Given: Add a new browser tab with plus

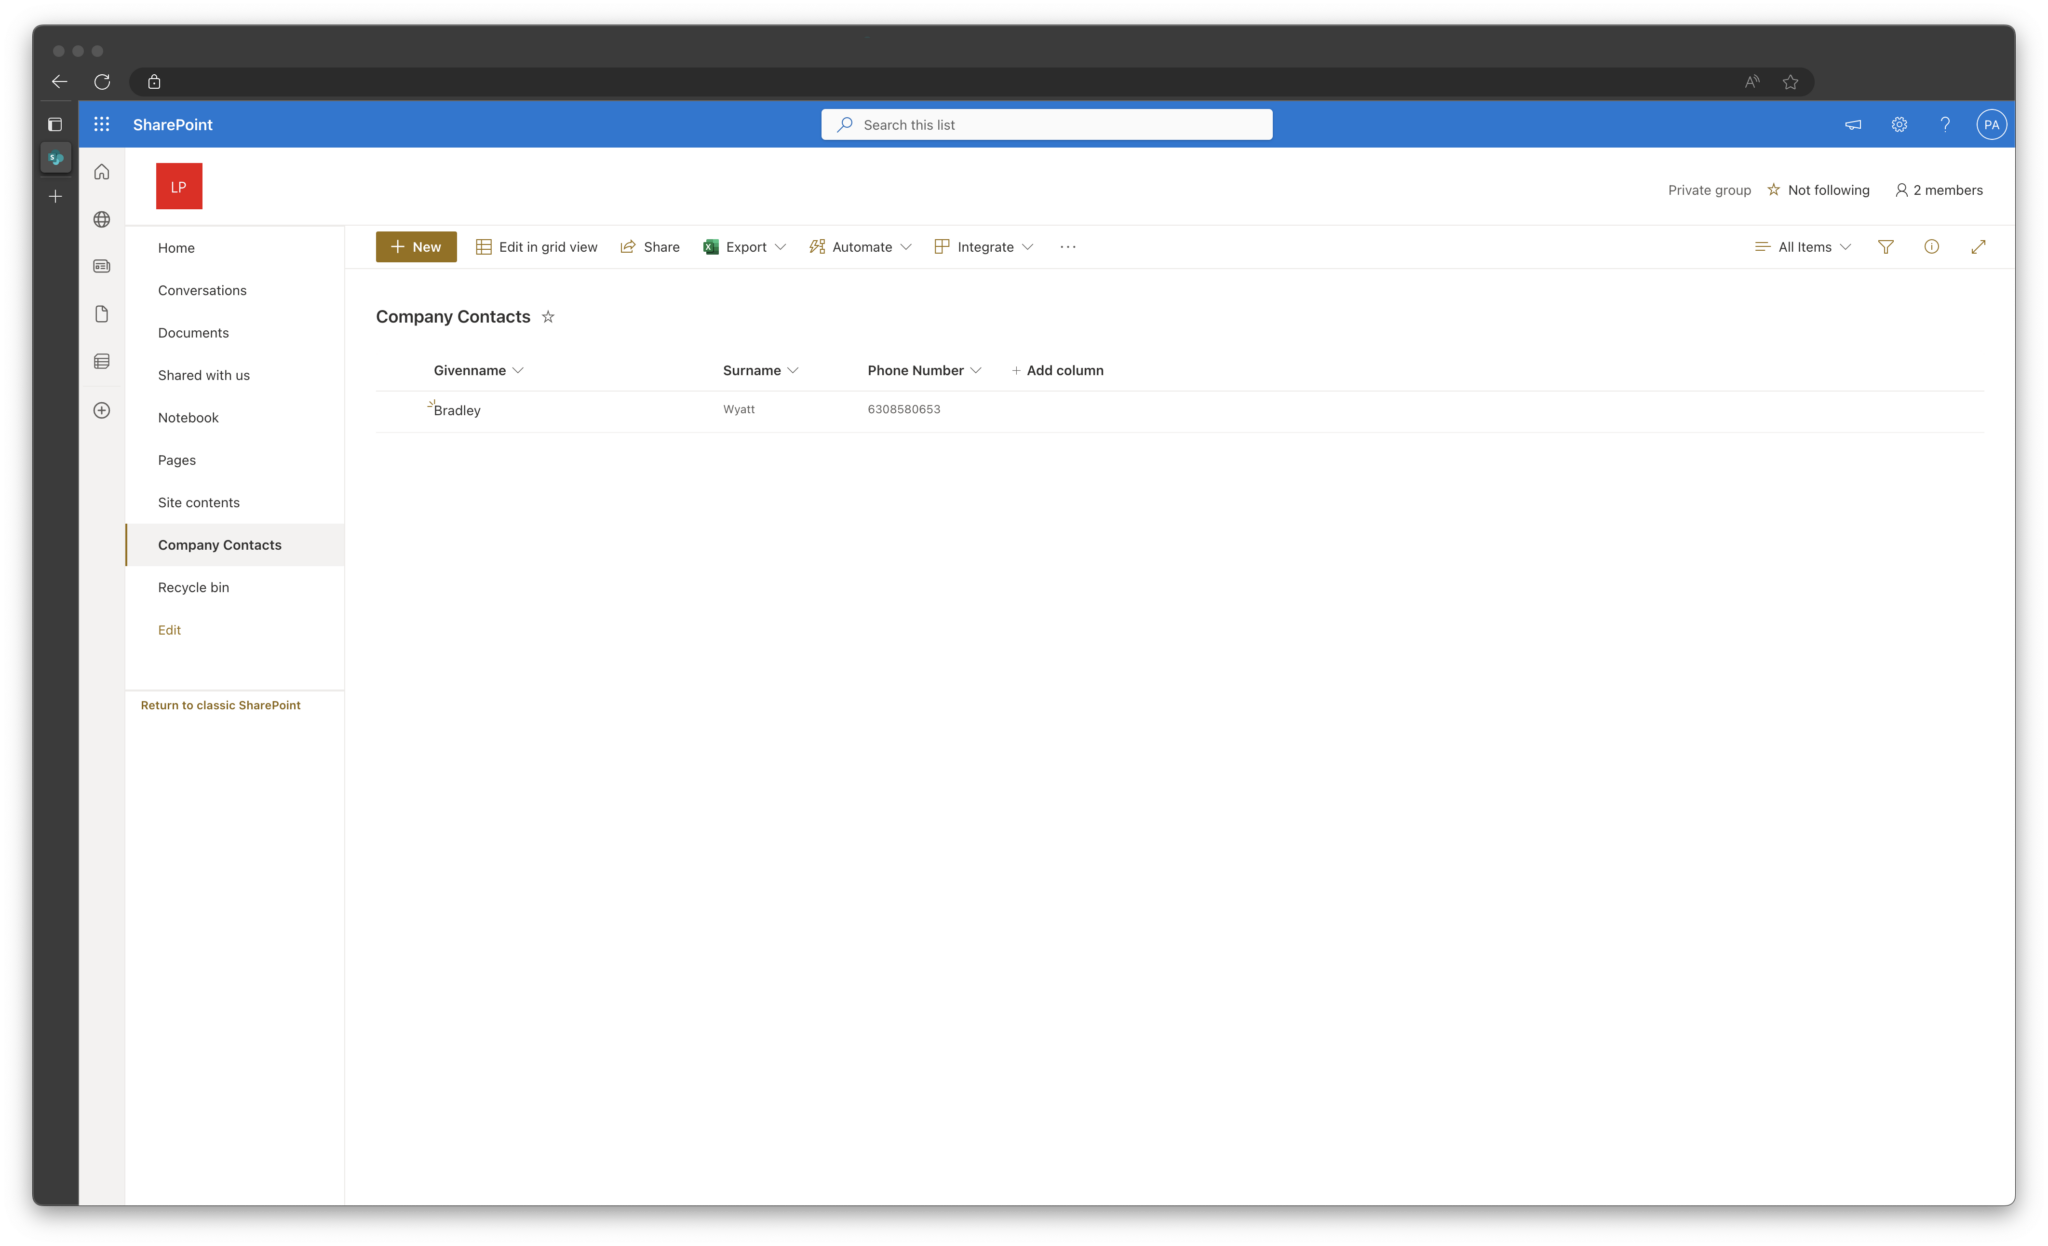Looking at the screenshot, I should [56, 196].
